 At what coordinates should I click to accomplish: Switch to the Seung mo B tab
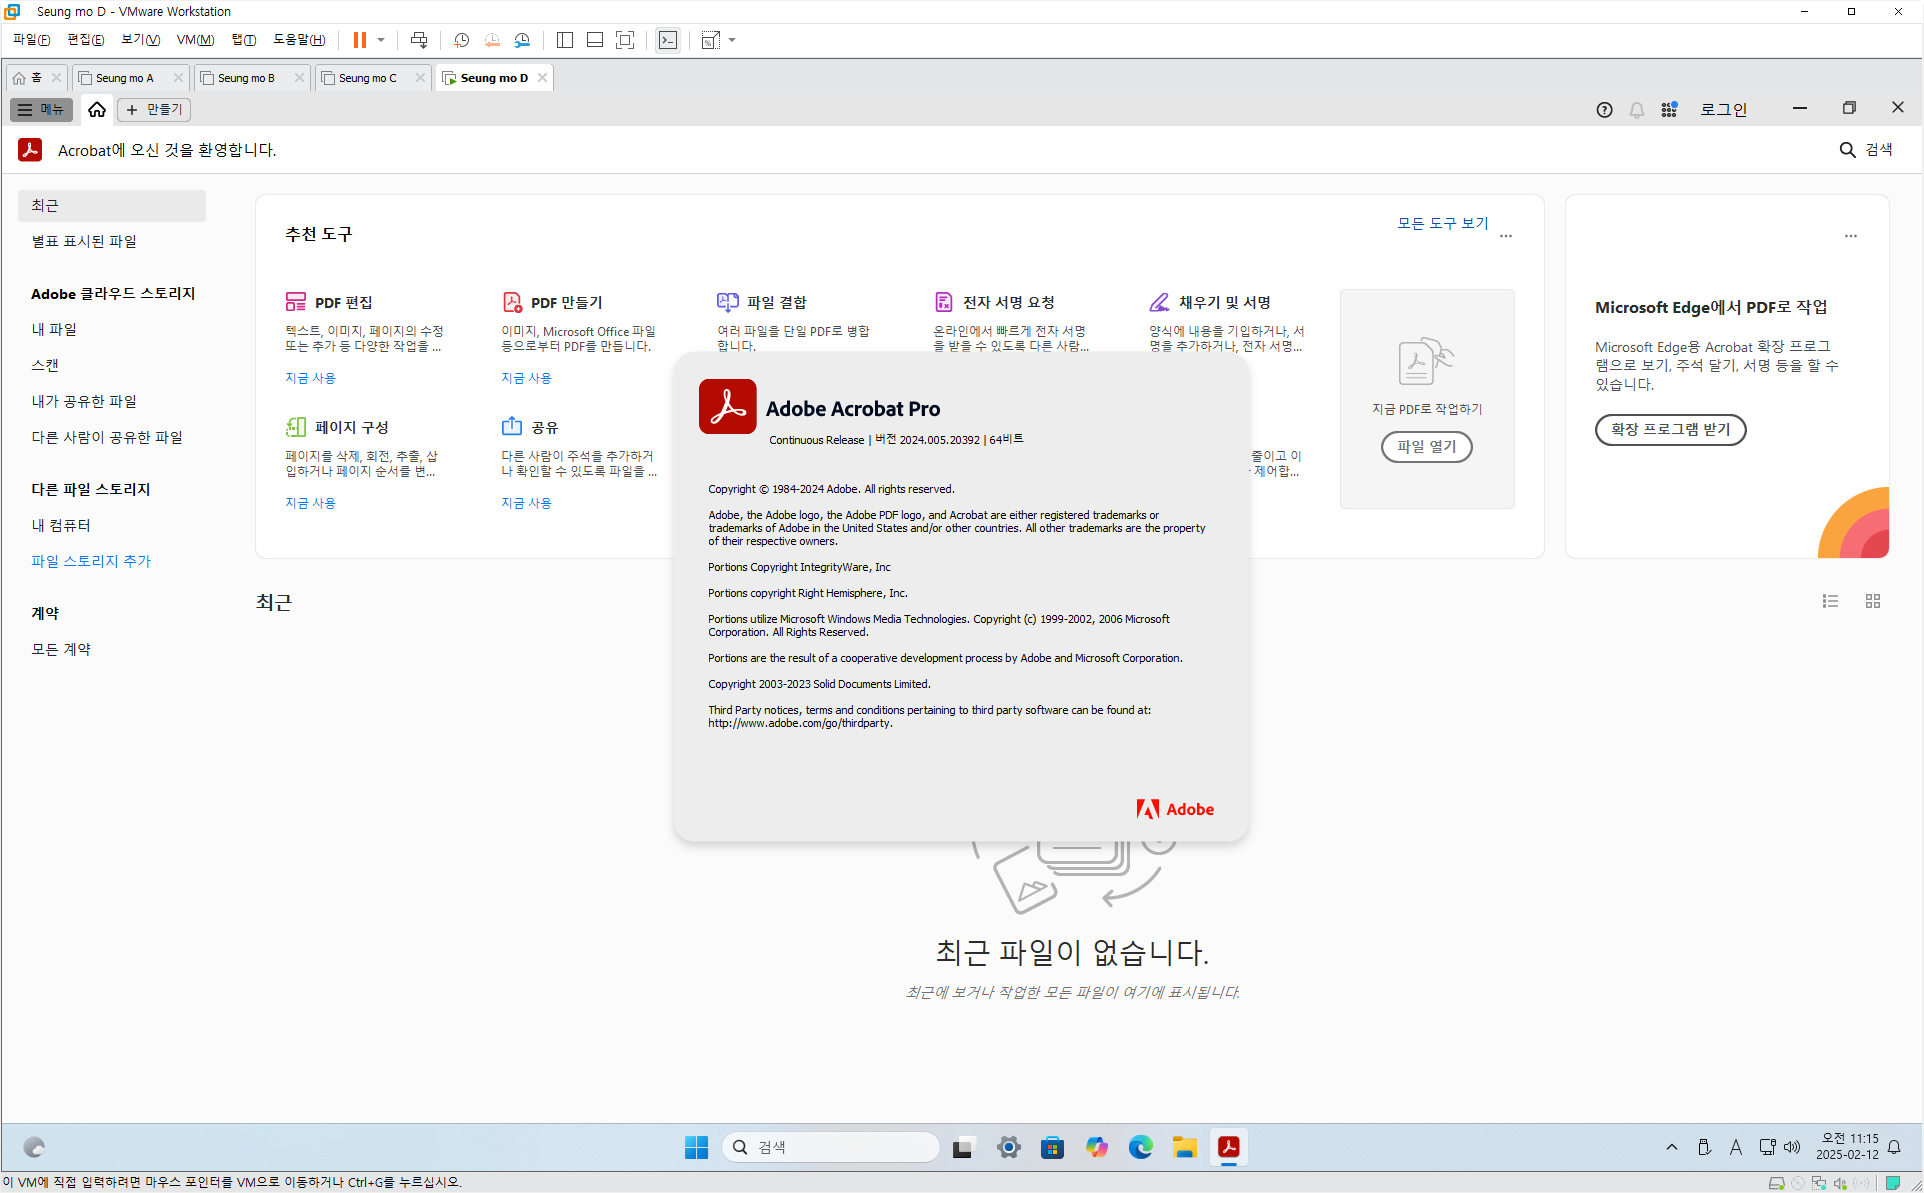coord(246,78)
